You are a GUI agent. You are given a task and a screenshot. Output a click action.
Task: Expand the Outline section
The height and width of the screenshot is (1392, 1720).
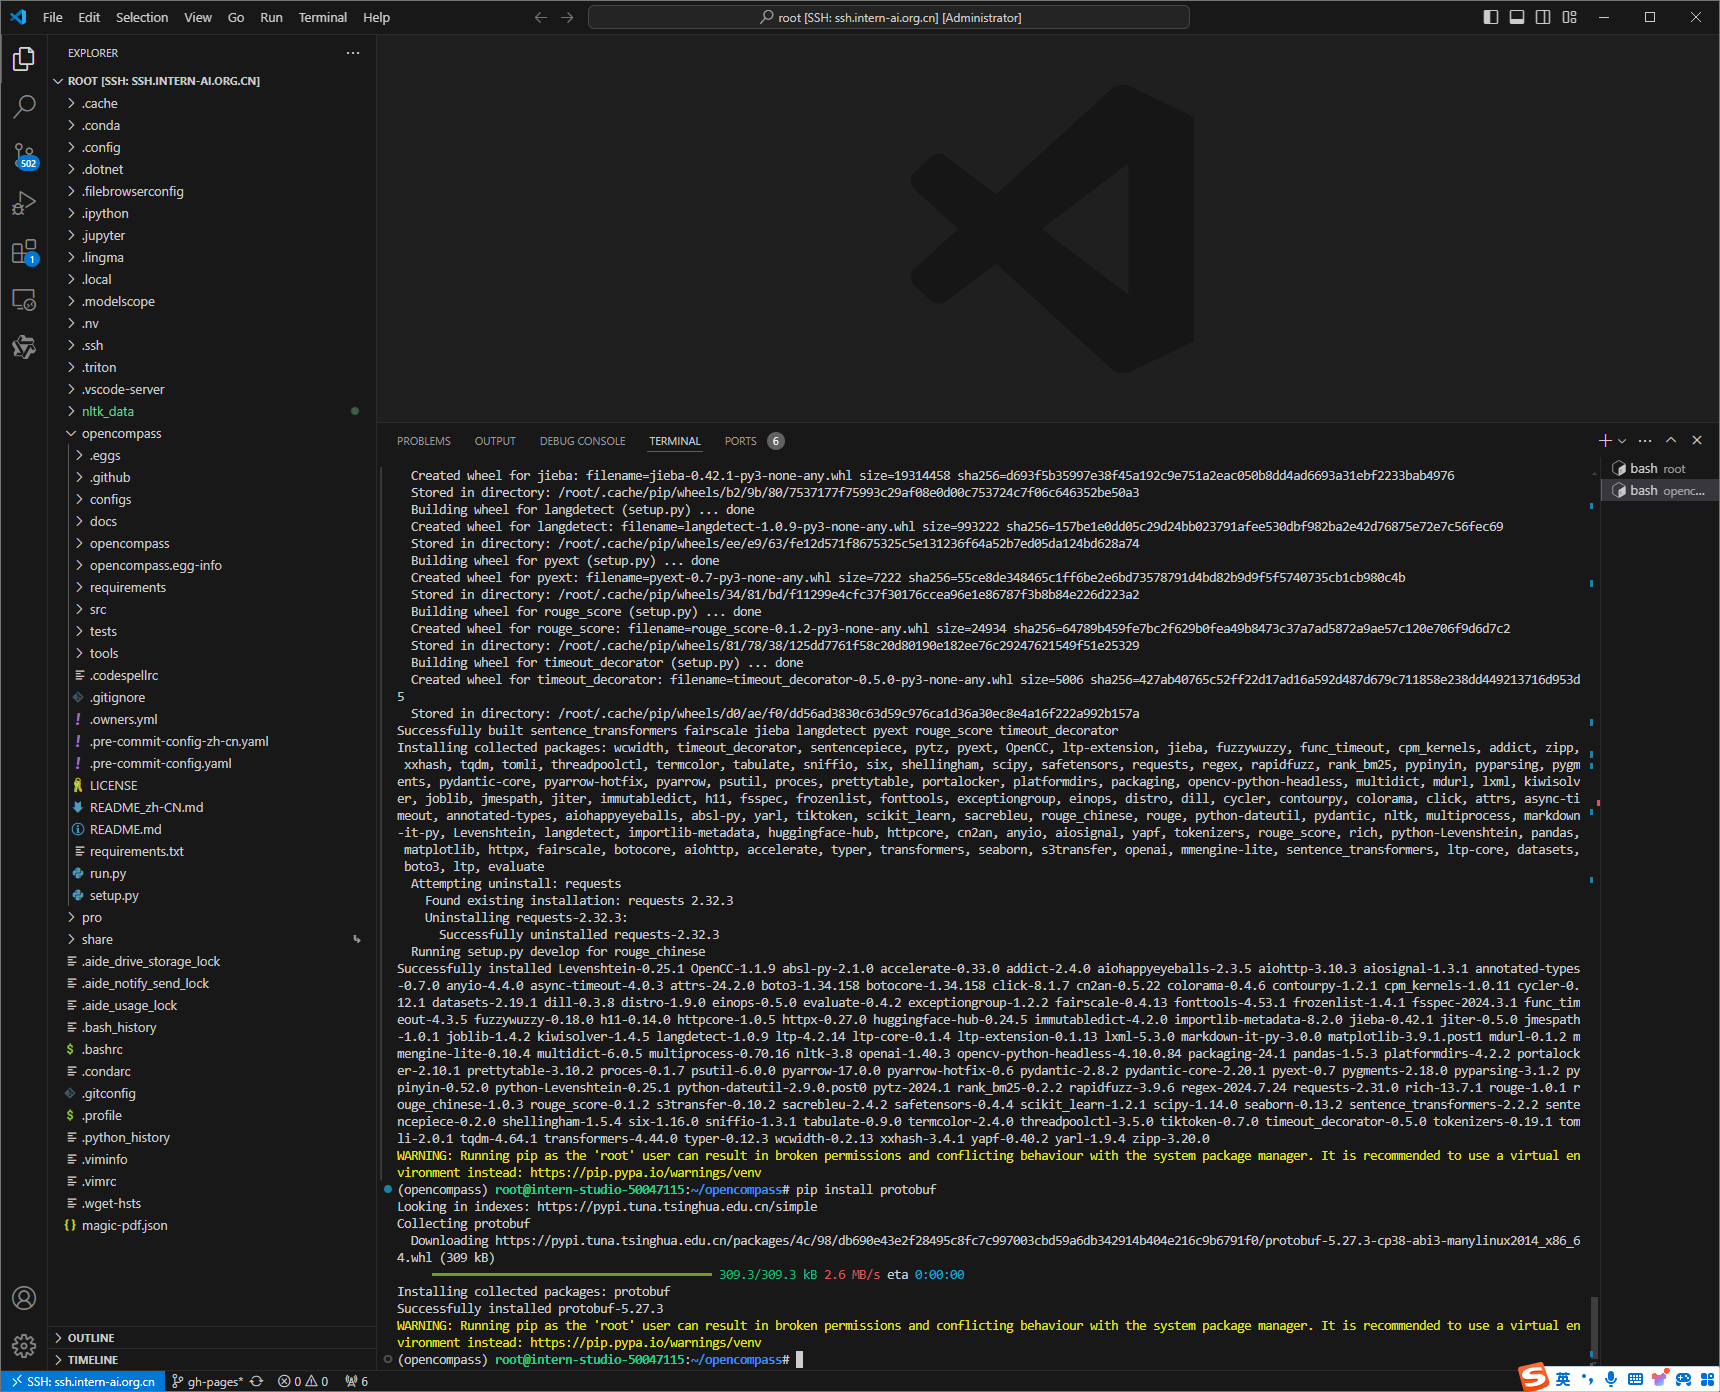[212, 1338]
